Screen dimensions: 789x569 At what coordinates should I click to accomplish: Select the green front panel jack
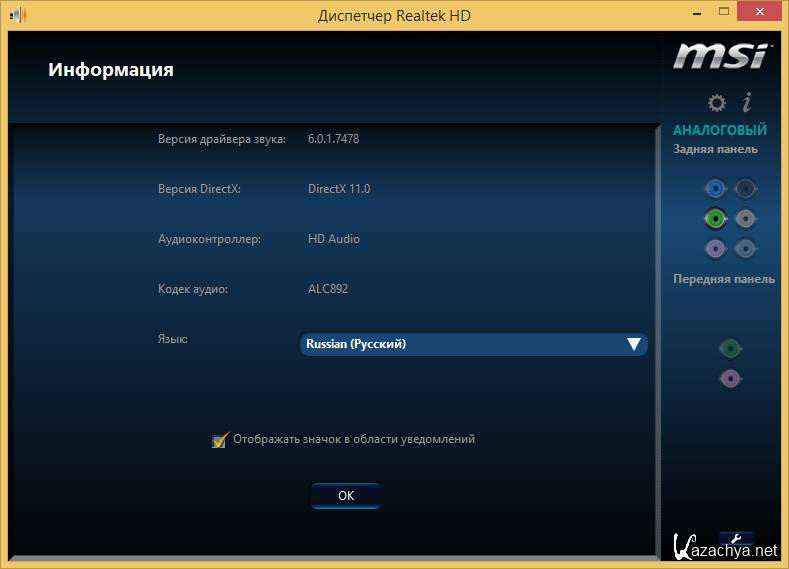731,348
